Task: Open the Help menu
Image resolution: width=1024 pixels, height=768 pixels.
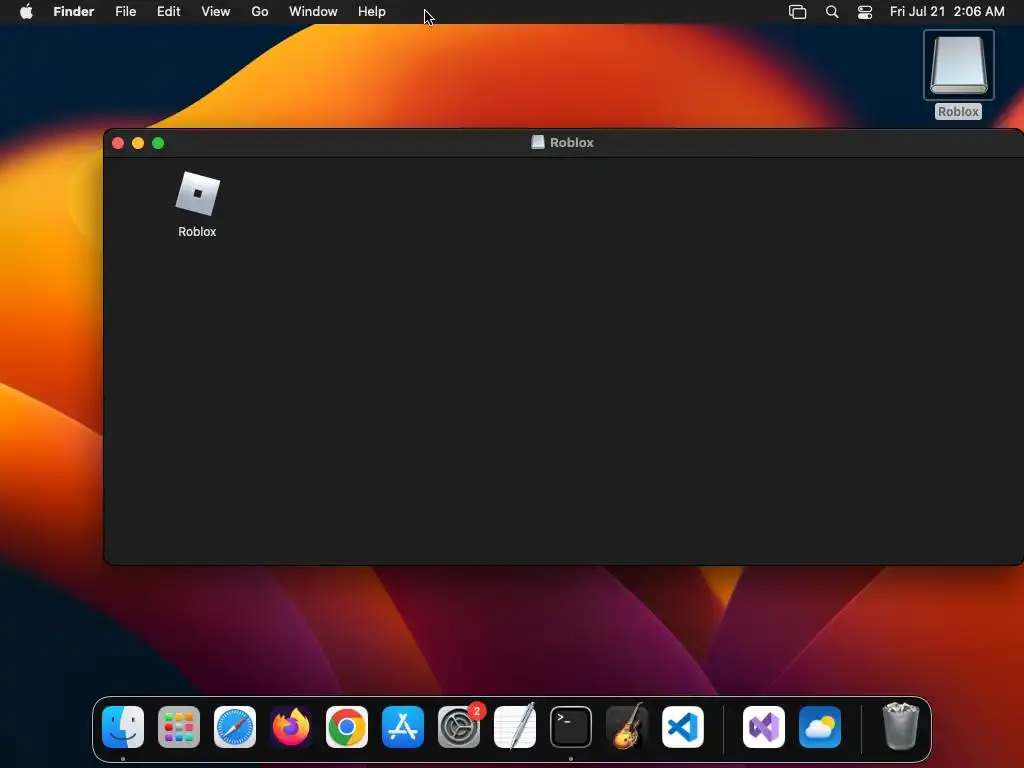Action: pos(372,12)
